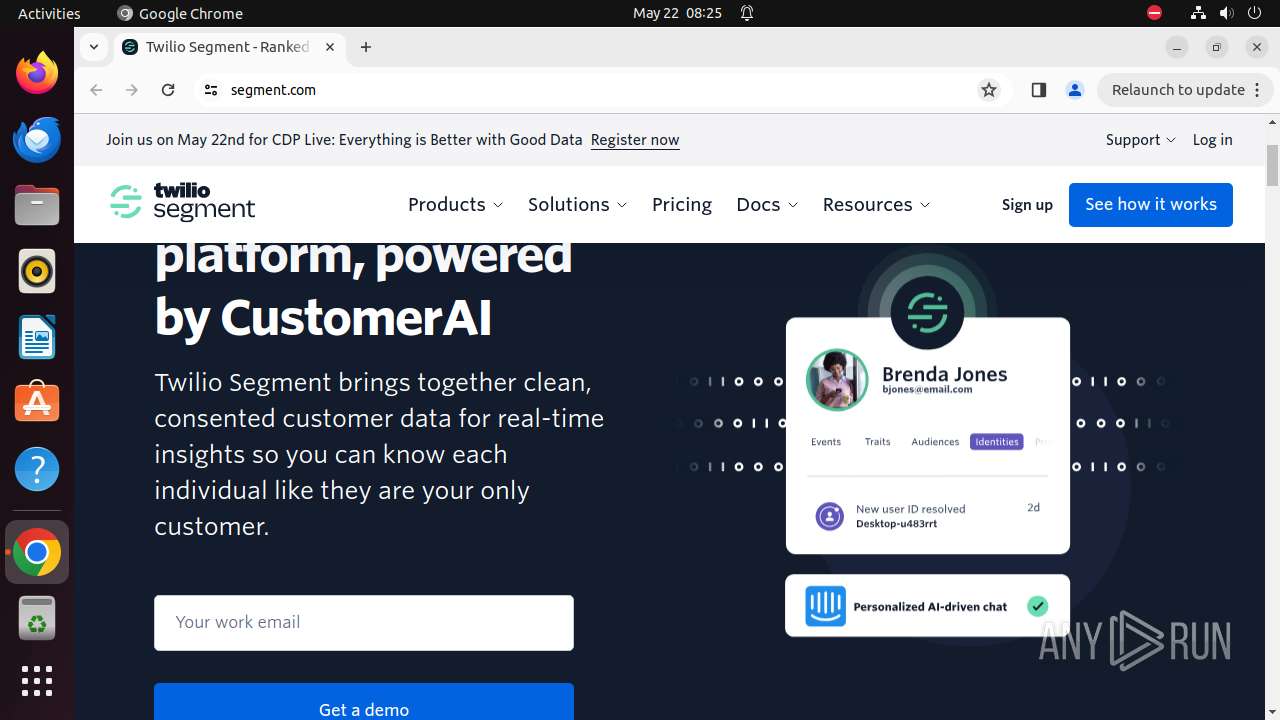Reload the page in Chrome
Viewport: 1280px width, 720px height.
pyautogui.click(x=168, y=90)
